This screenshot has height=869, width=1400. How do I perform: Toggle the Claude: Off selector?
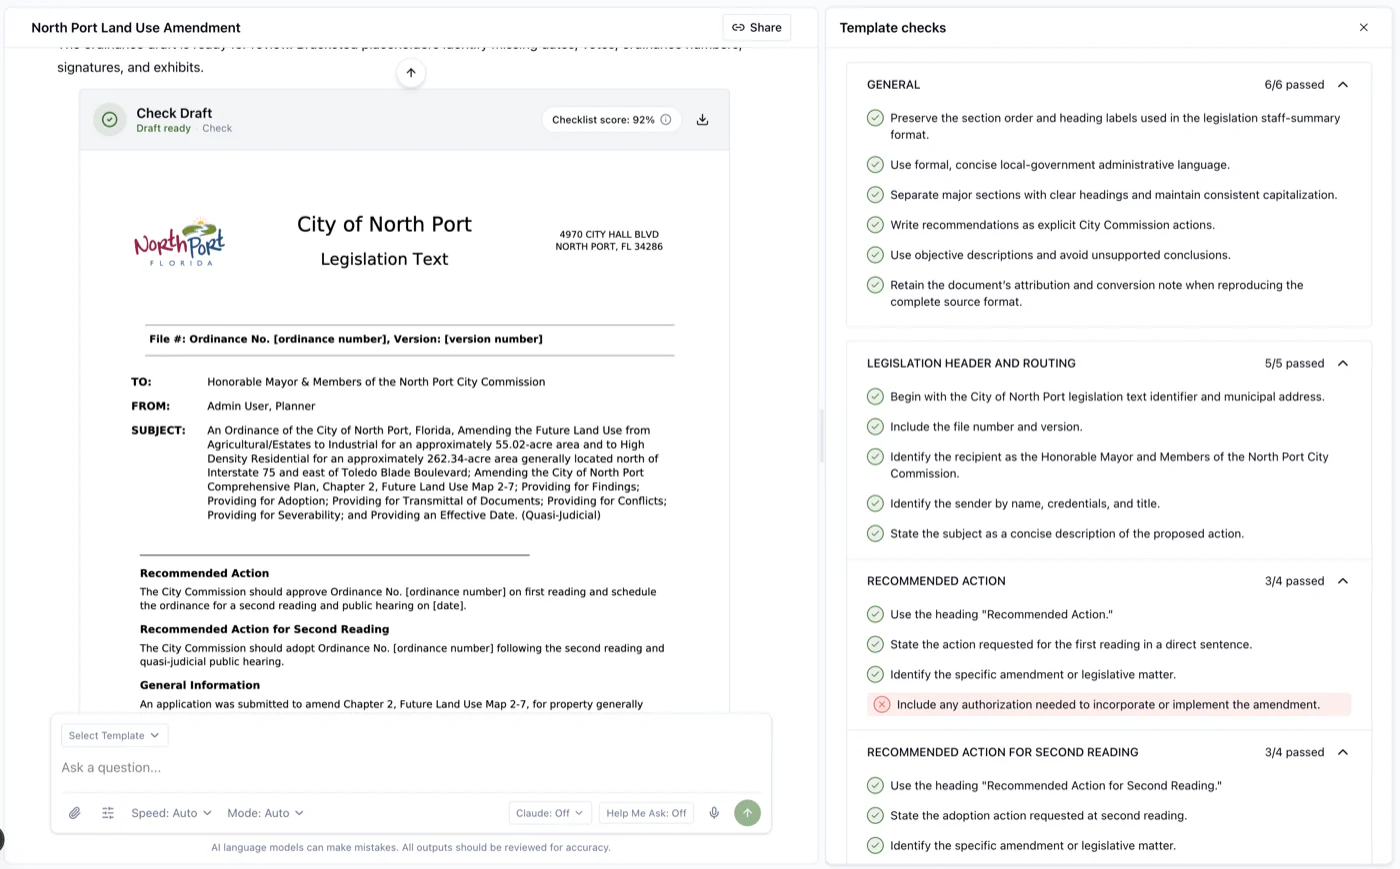(x=550, y=813)
